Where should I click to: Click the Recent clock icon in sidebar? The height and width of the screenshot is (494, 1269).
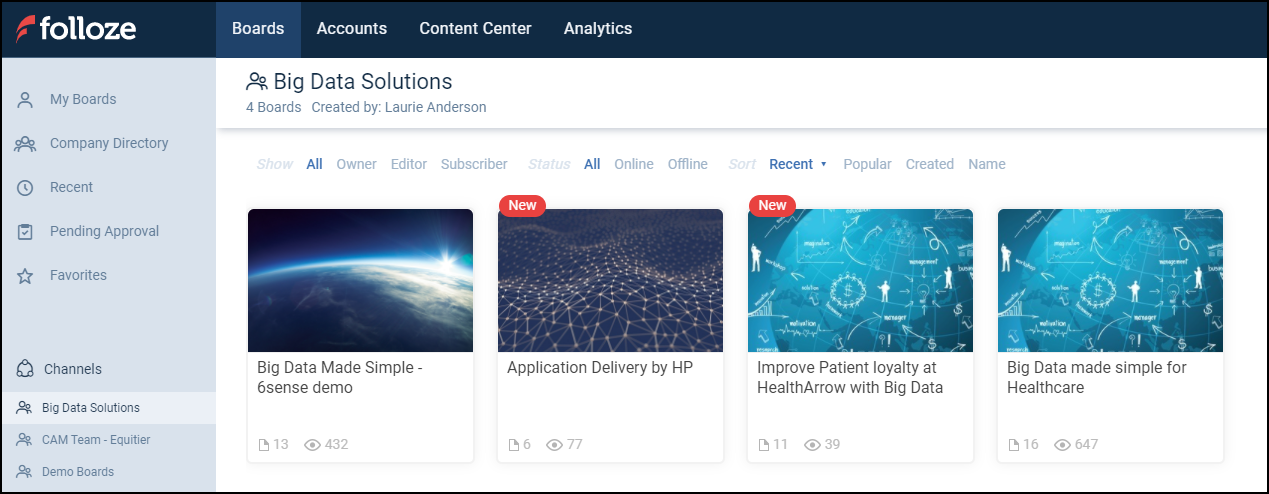26,188
